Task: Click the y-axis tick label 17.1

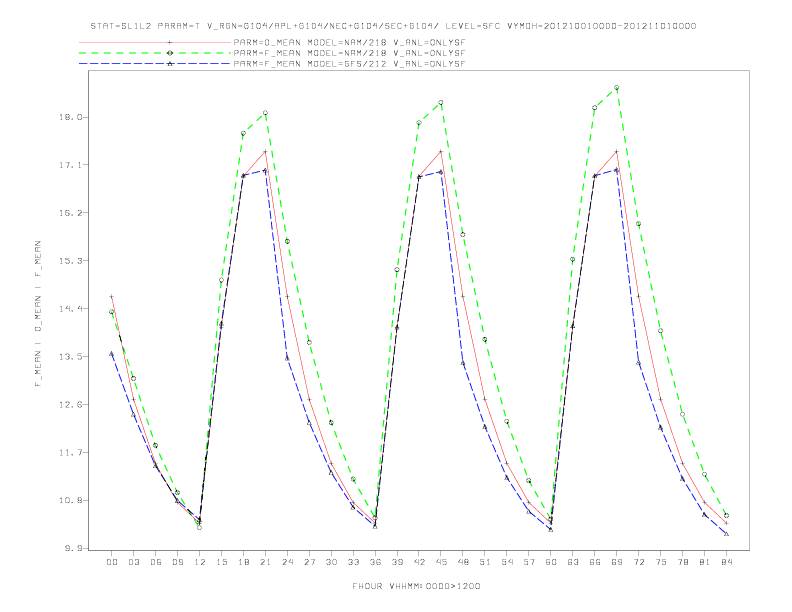Action: tap(70, 165)
